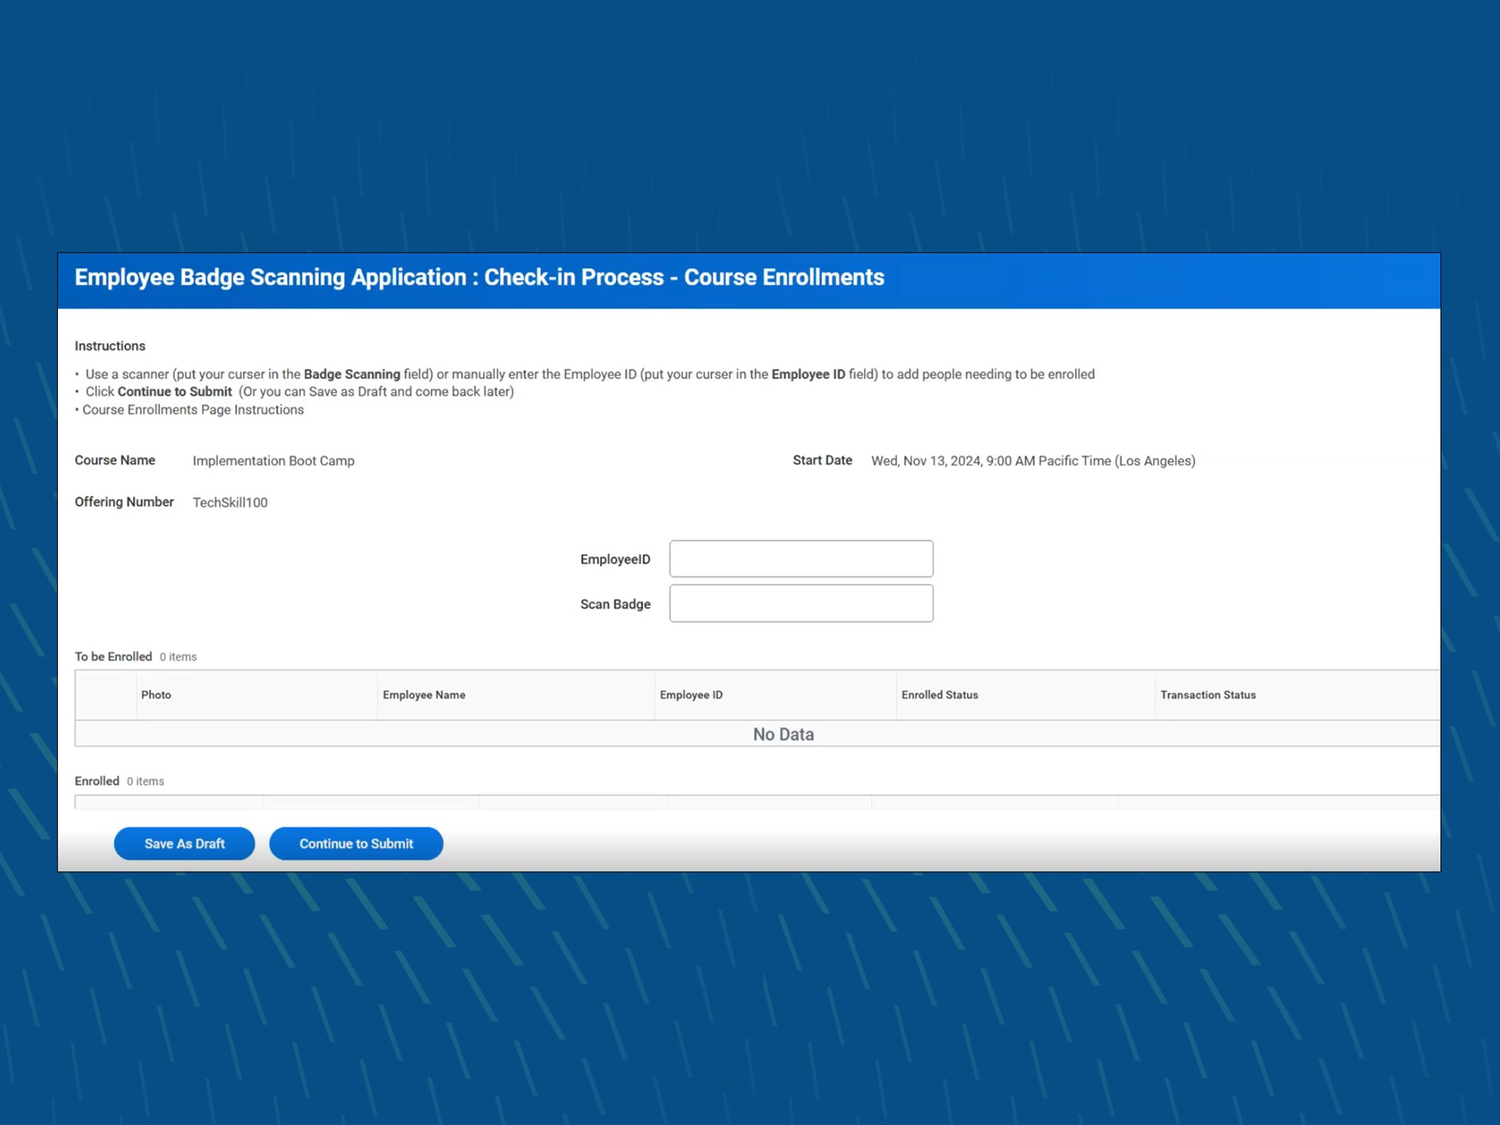Image resolution: width=1500 pixels, height=1125 pixels.
Task: Click the Offering Number value TechSkill100
Action: pos(229,502)
